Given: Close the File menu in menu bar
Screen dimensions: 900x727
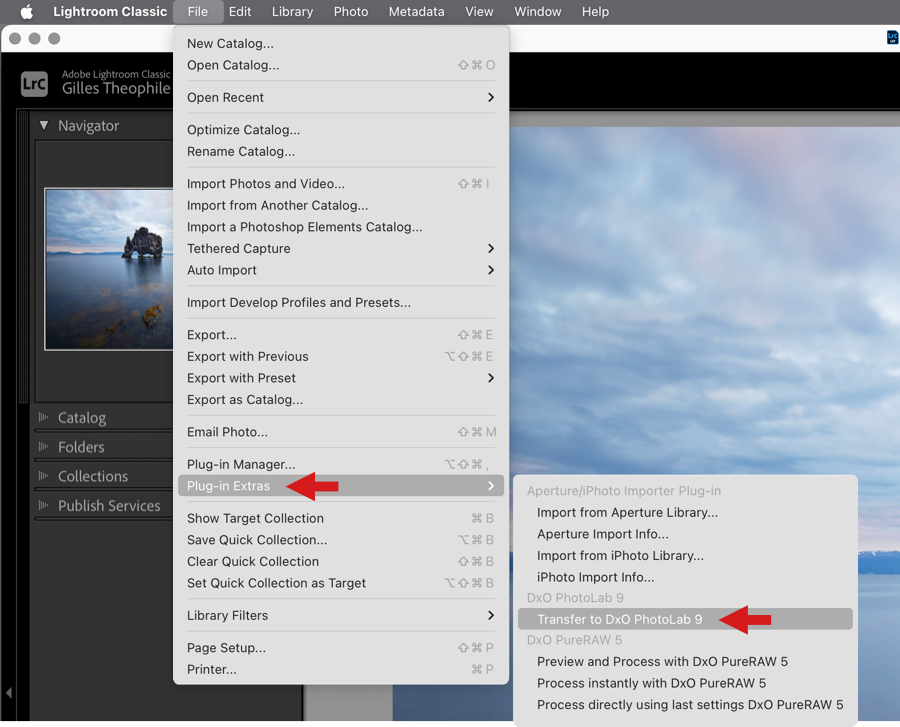Looking at the screenshot, I should coord(197,11).
